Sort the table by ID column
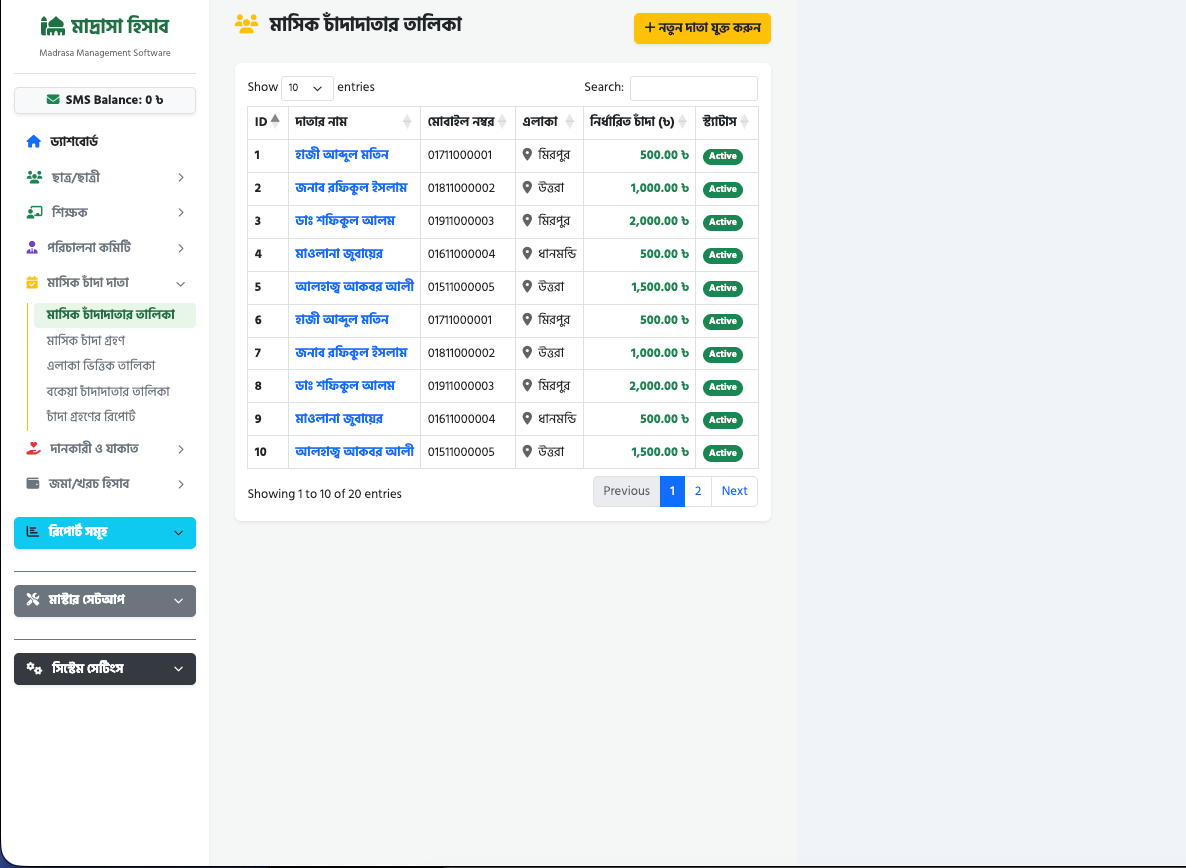 point(268,122)
